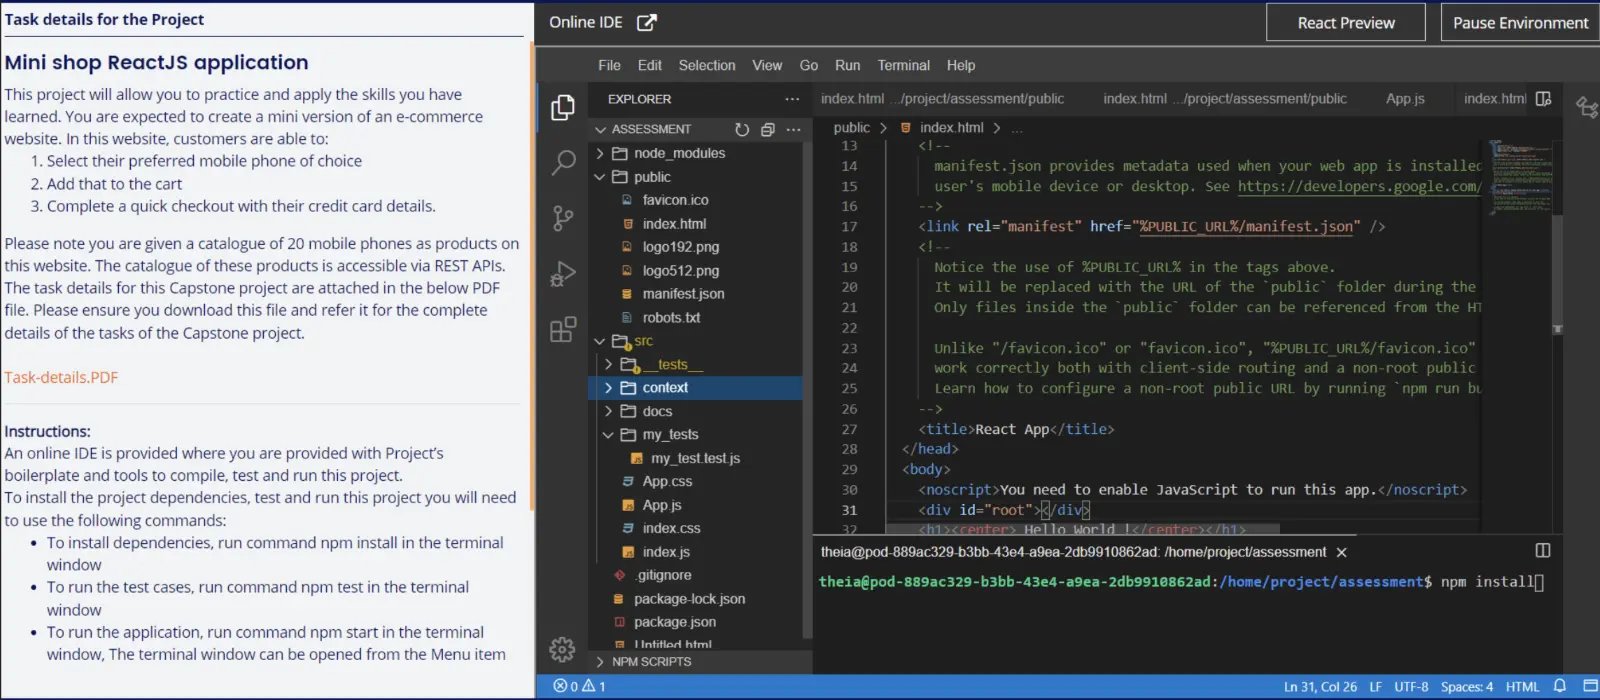This screenshot has width=1600, height=700.
Task: Change HTML language mode in status bar
Action: [1522, 687]
